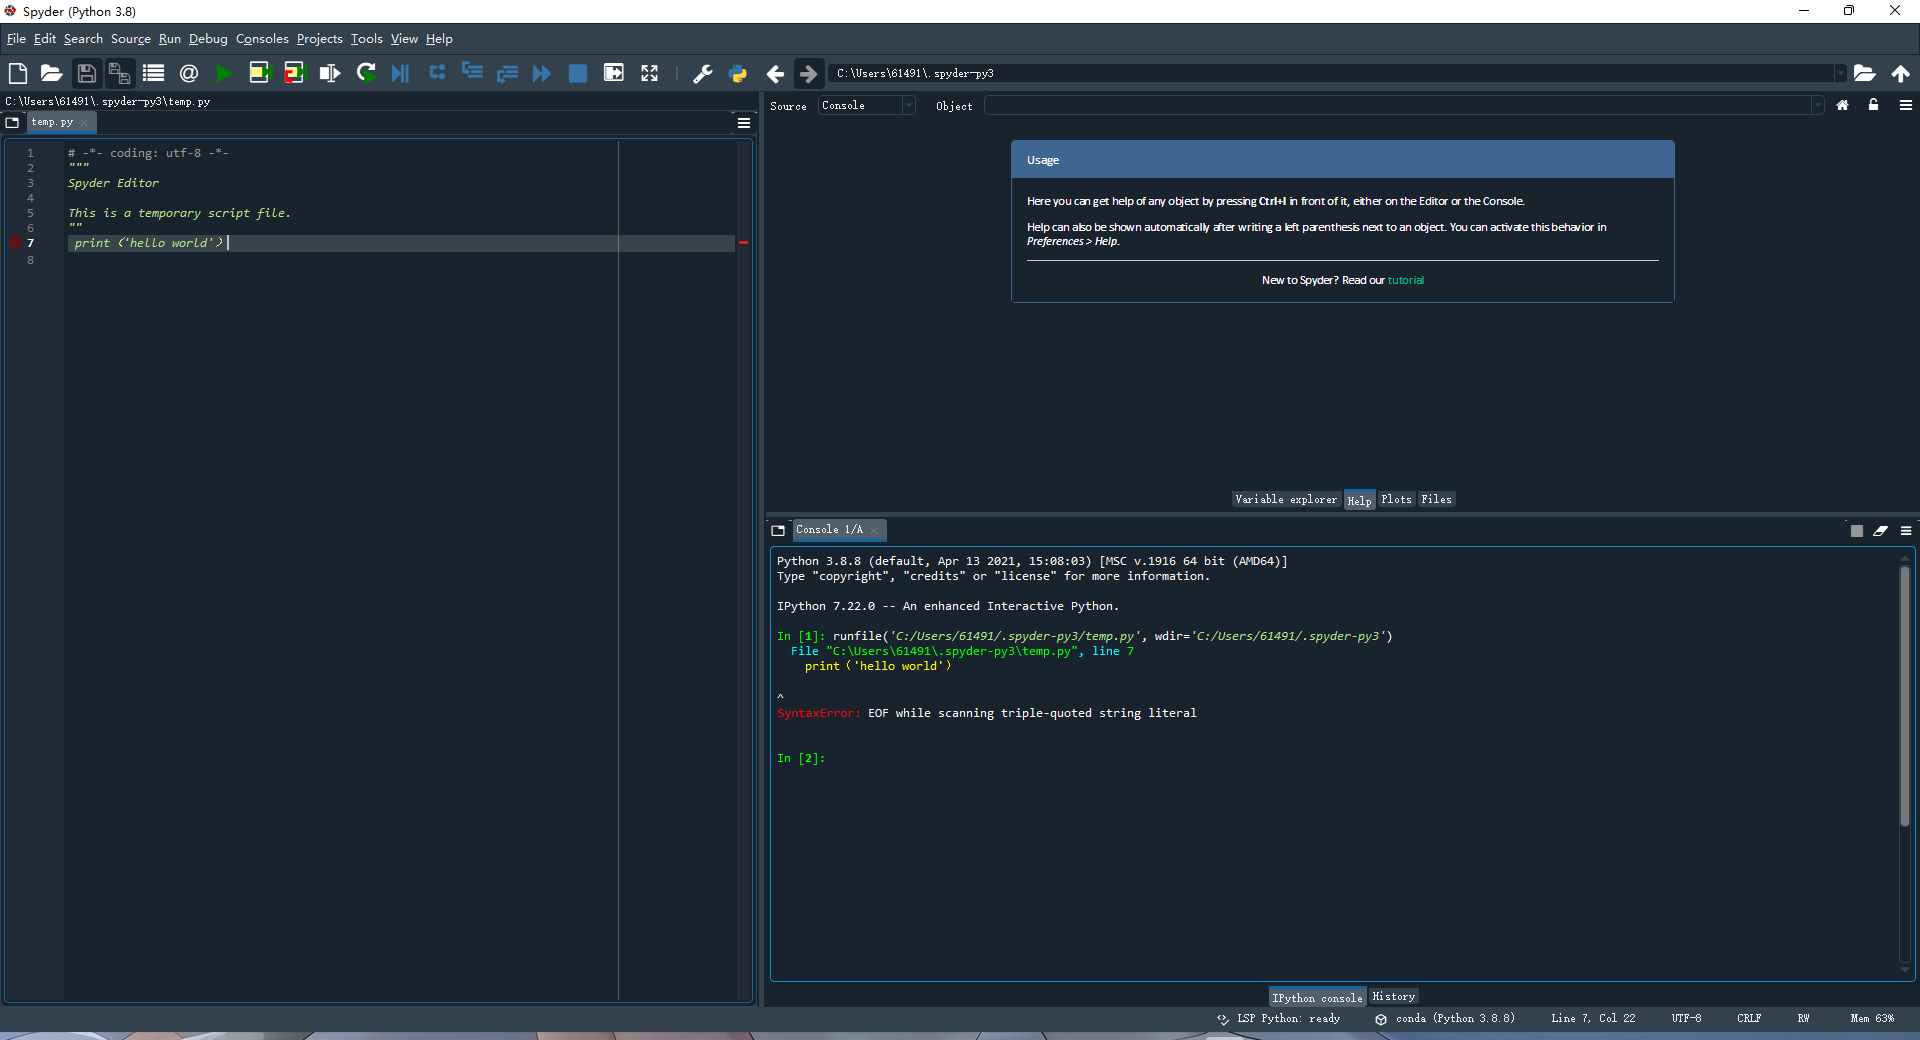1920x1040 pixels.
Task: Open PYTHONPATH manager Python icon
Action: point(738,73)
